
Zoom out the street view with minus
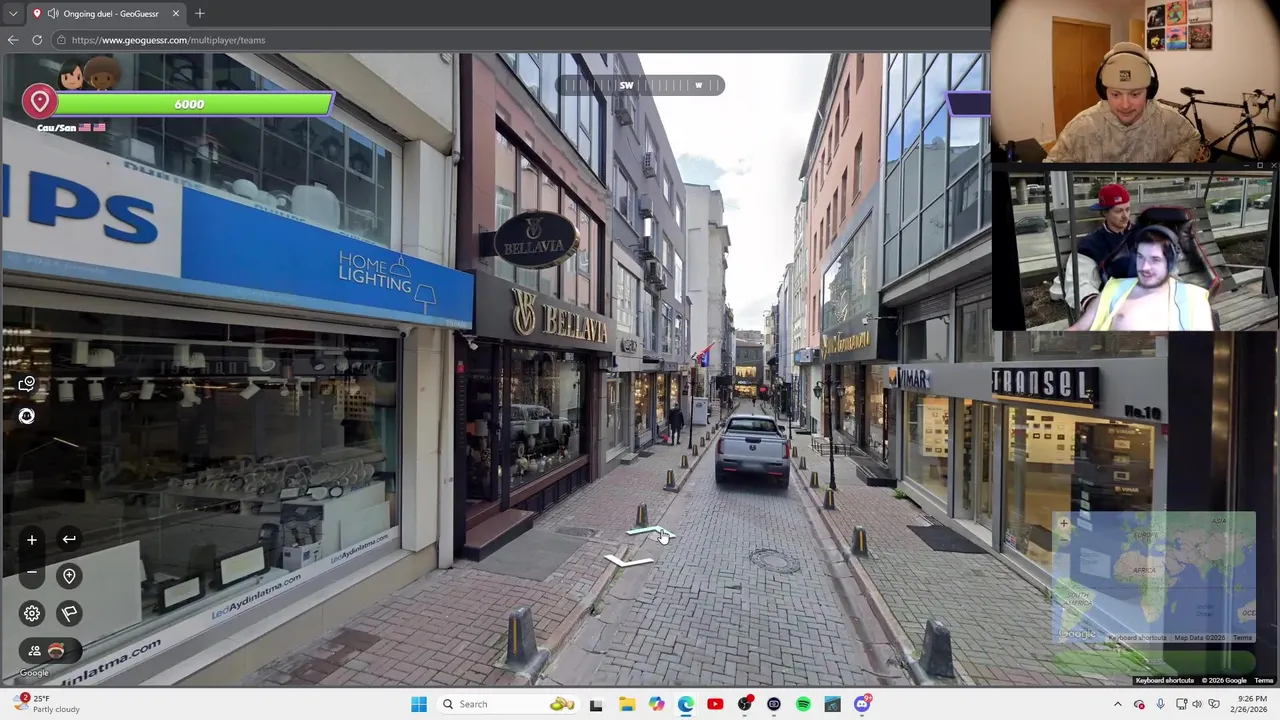[x=32, y=573]
